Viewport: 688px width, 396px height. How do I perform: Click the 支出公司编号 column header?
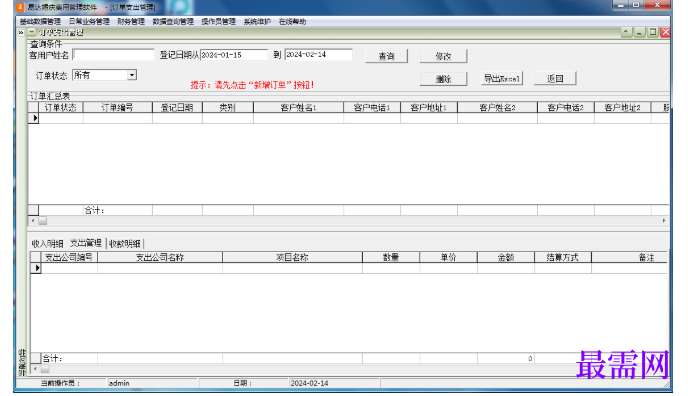69,257
